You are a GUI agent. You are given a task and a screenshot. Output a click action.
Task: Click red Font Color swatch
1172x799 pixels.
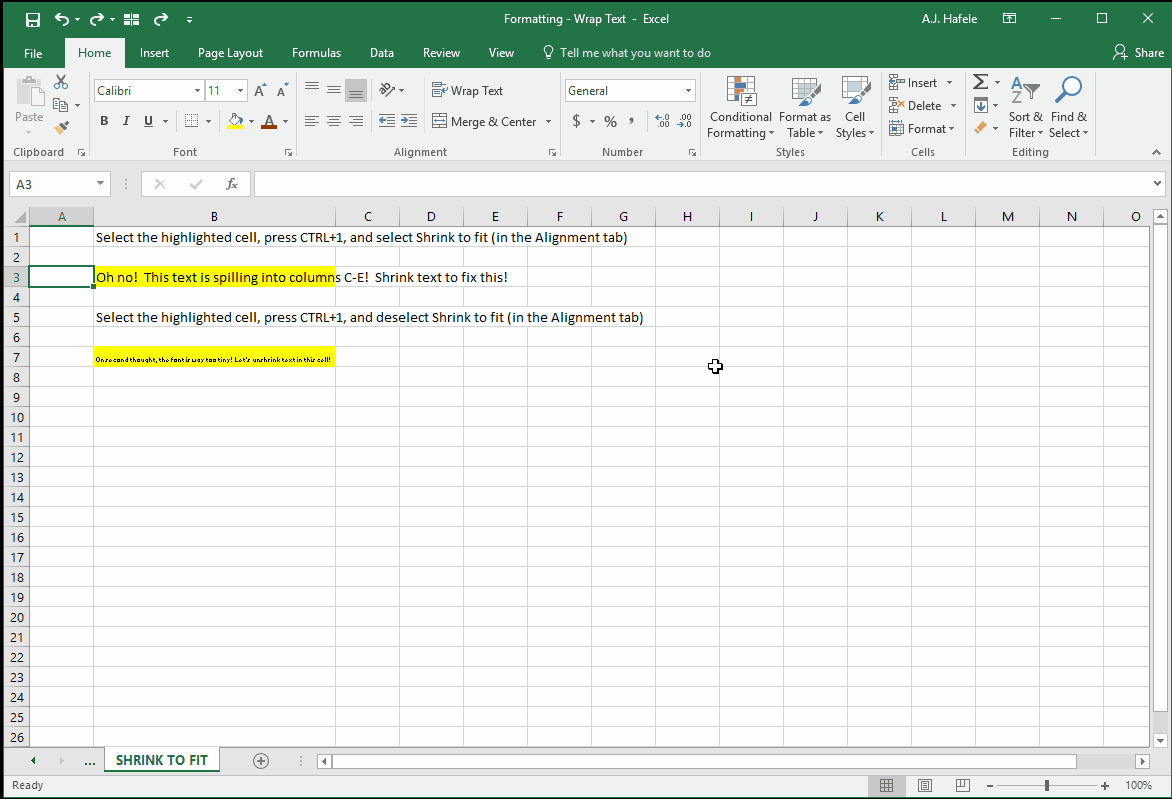(x=269, y=121)
